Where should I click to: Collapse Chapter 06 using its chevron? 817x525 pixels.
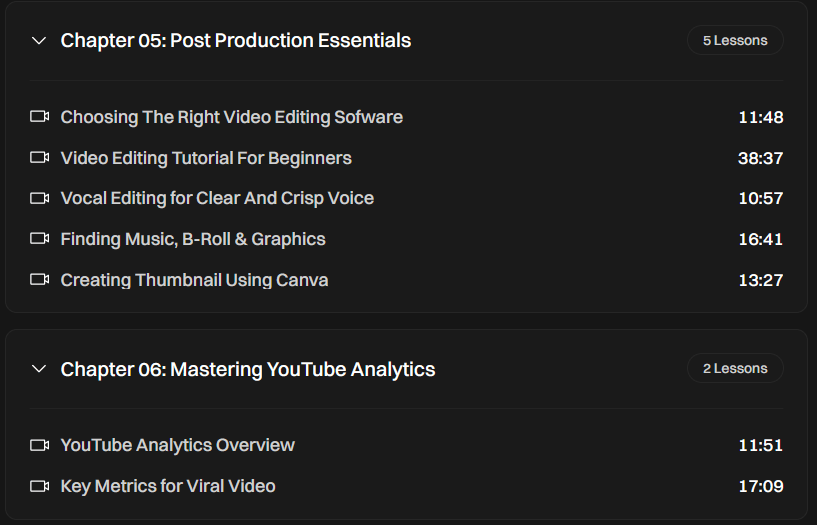pyautogui.click(x=39, y=369)
